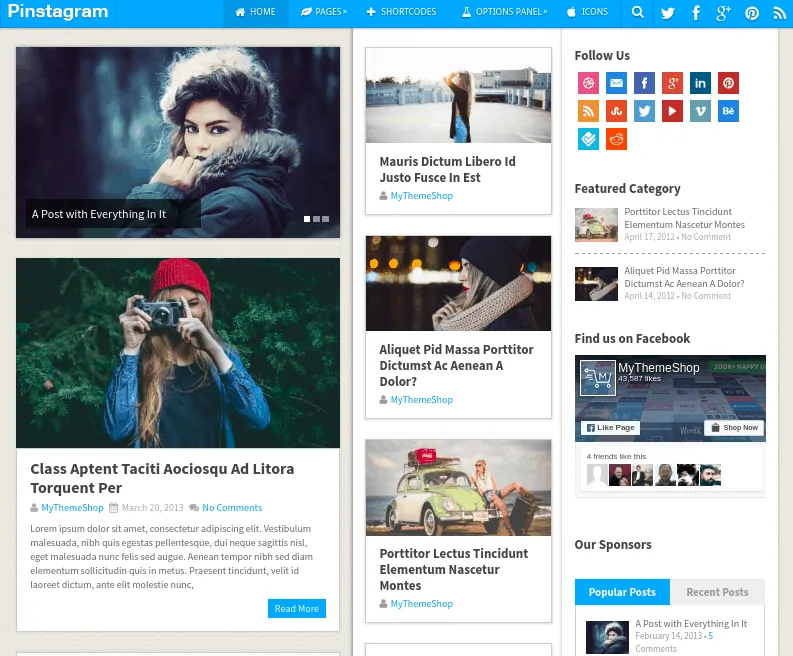
Task: Open MyThemeShop Facebook page name
Action: (x=658, y=368)
